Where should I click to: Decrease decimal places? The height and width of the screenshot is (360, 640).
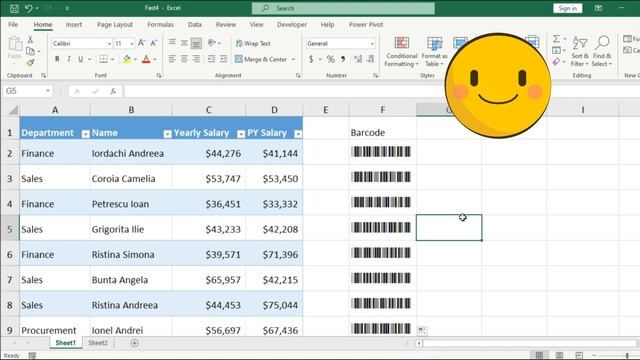370,59
